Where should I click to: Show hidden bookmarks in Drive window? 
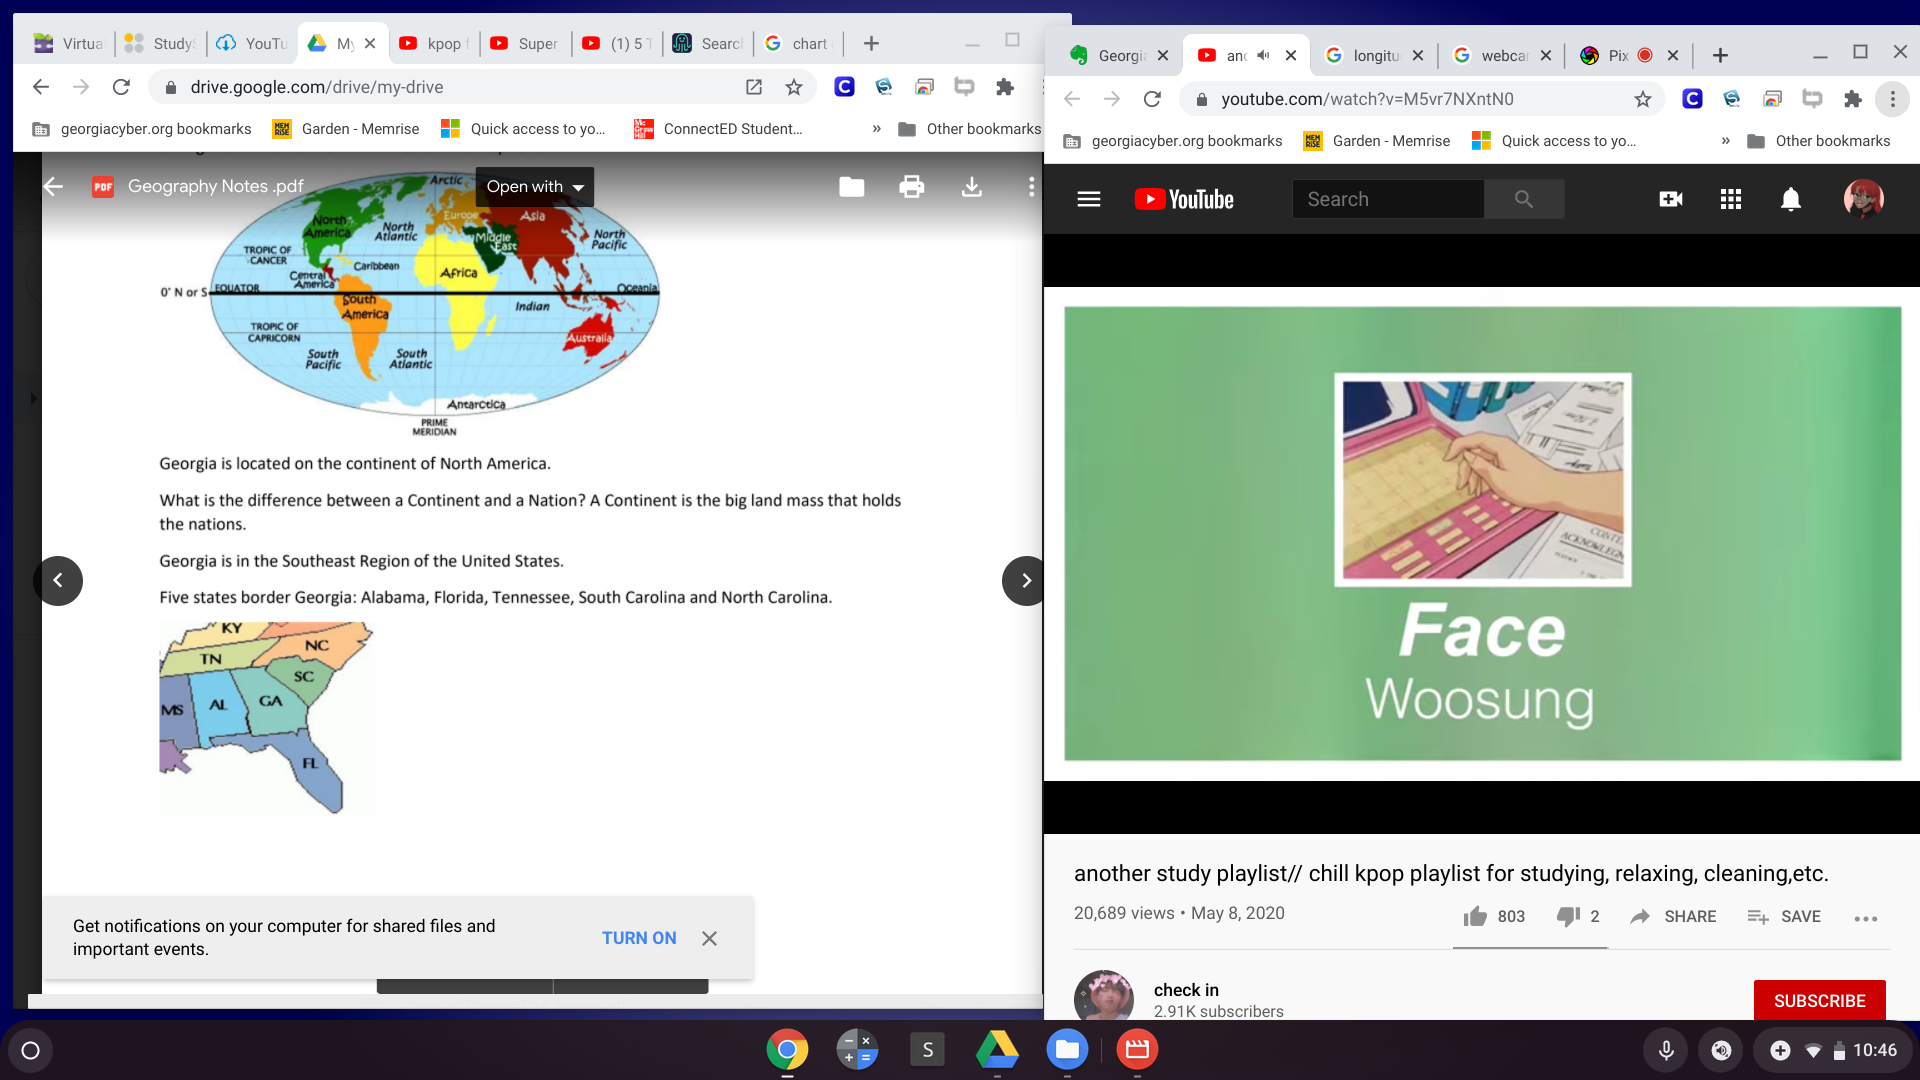[x=877, y=129]
